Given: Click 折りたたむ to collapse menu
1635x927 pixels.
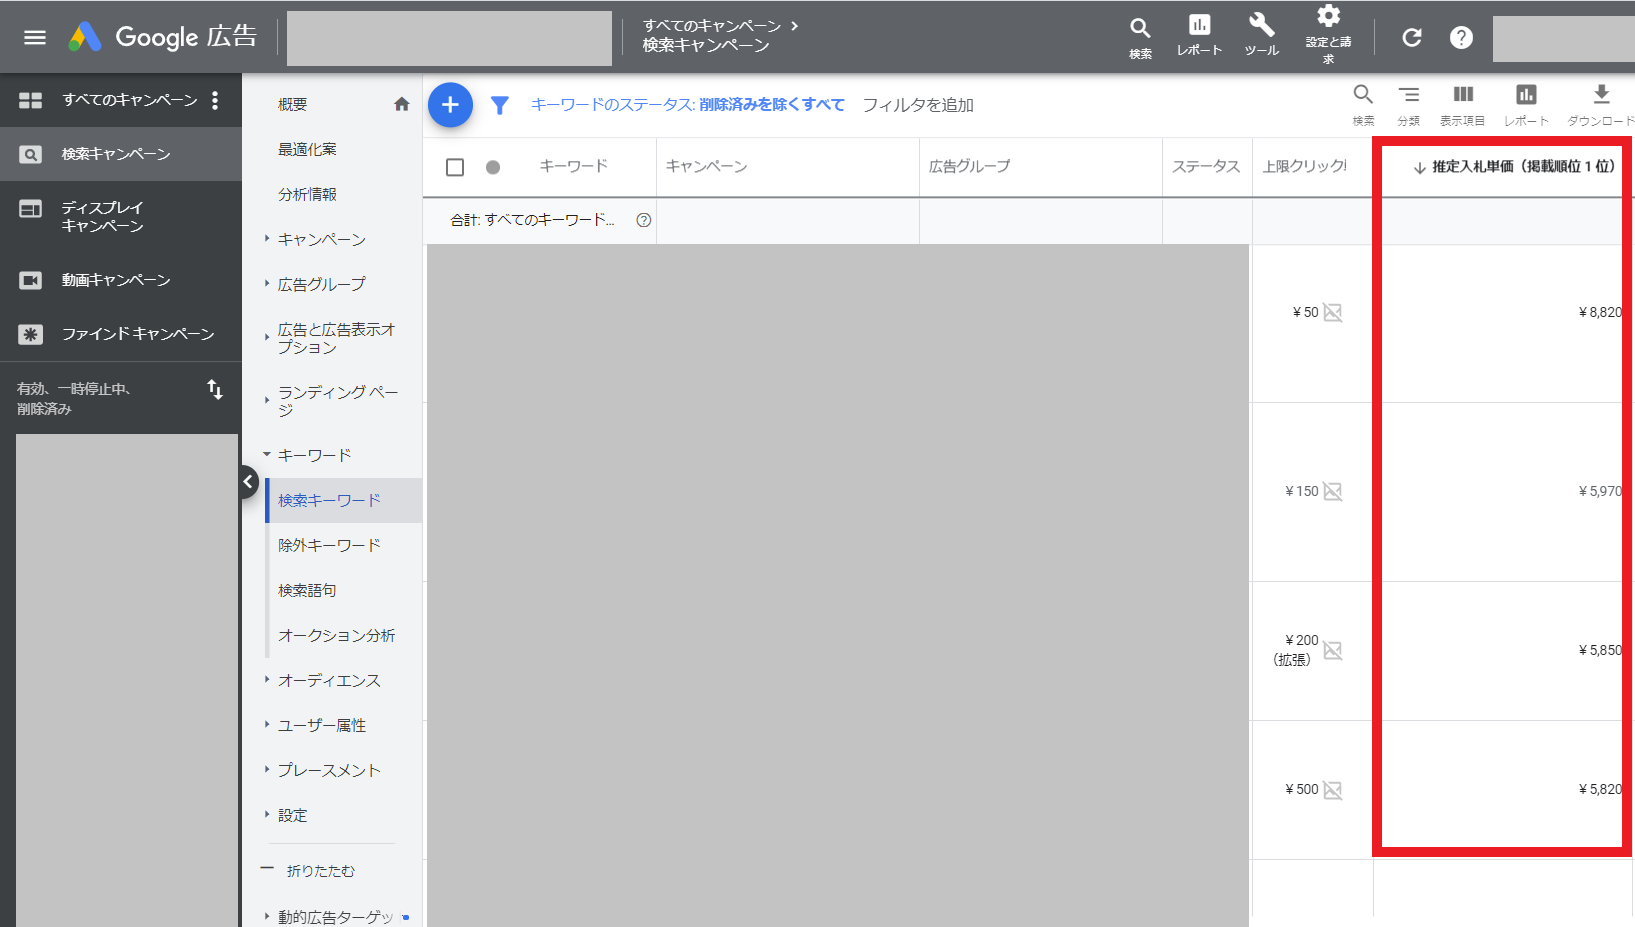Looking at the screenshot, I should pos(320,871).
